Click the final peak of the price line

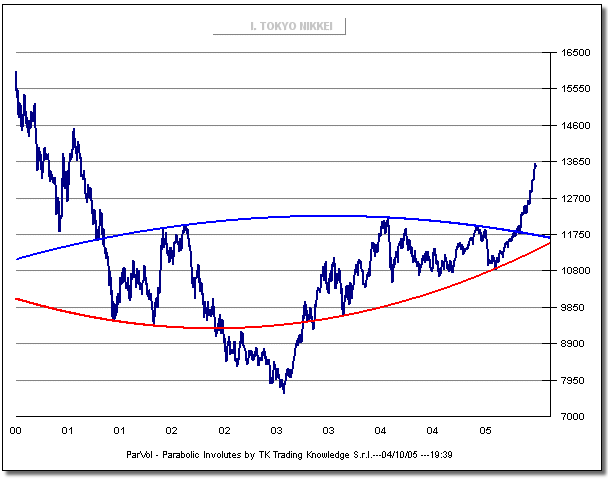pyautogui.click(x=536, y=163)
